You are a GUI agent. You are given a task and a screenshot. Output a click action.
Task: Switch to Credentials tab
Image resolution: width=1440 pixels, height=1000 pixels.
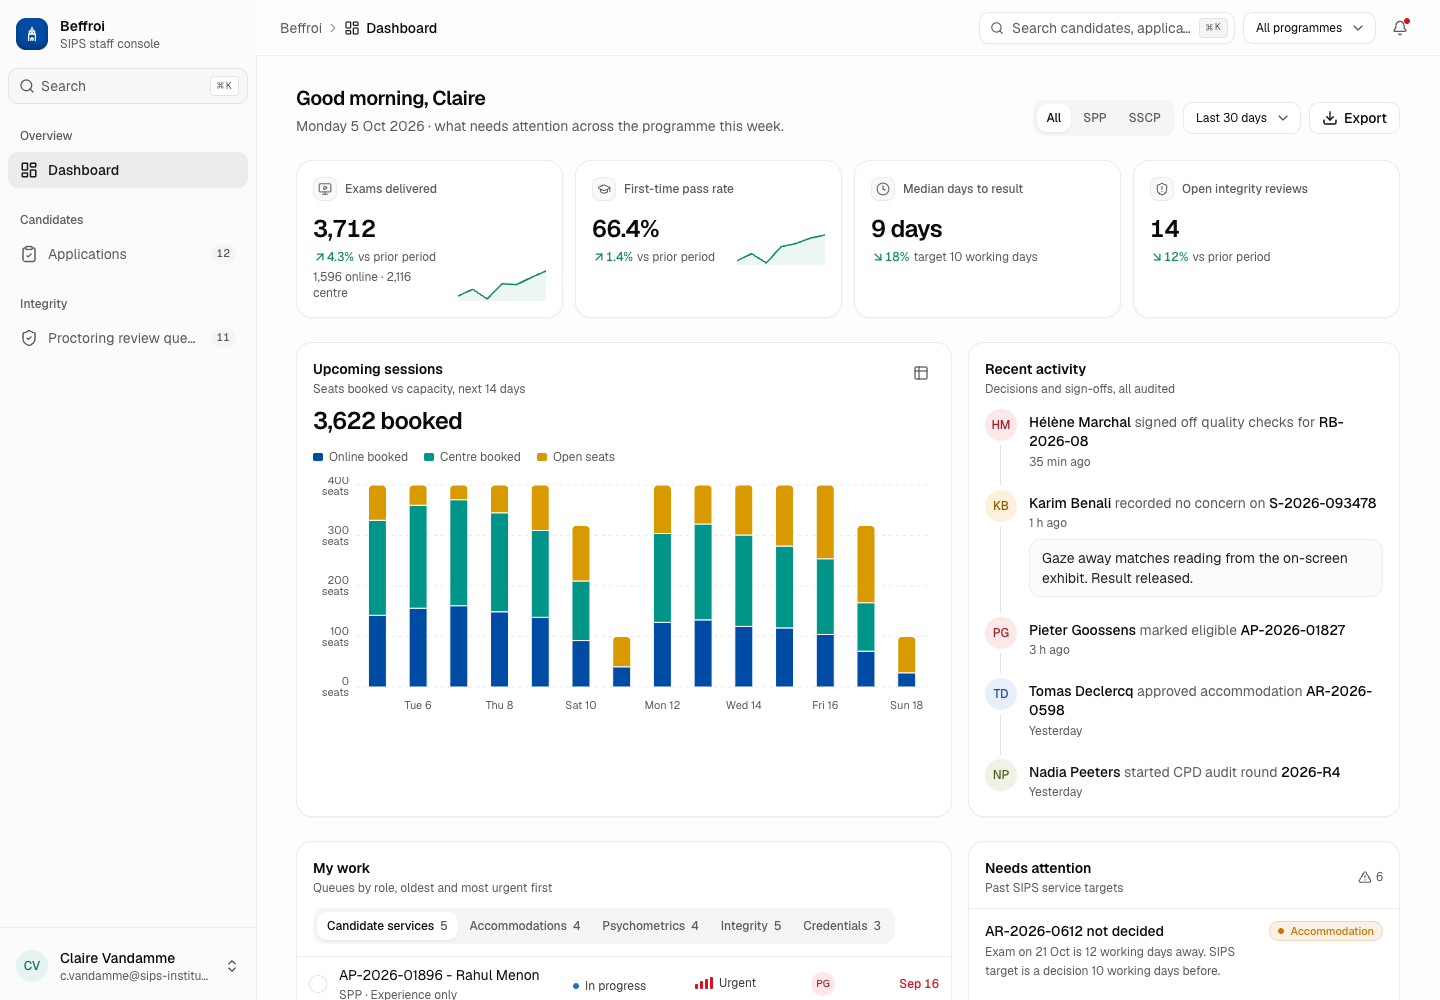coord(842,926)
